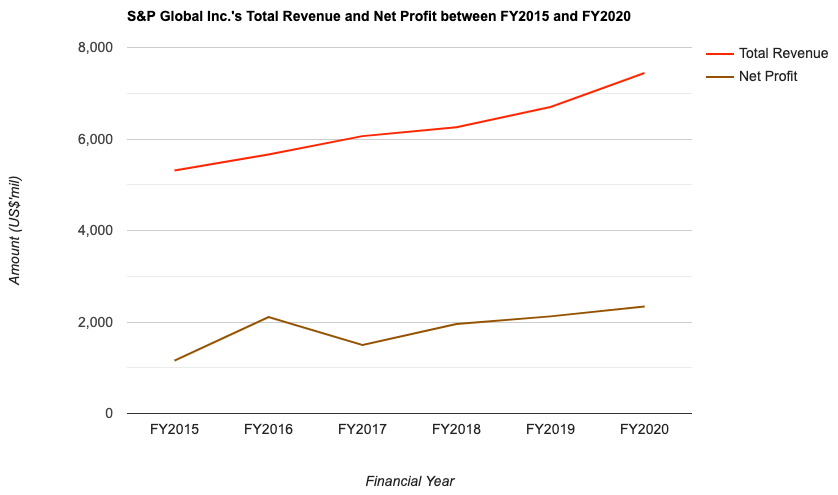
Task: Click the FY2016 axis label
Action: [x=268, y=429]
